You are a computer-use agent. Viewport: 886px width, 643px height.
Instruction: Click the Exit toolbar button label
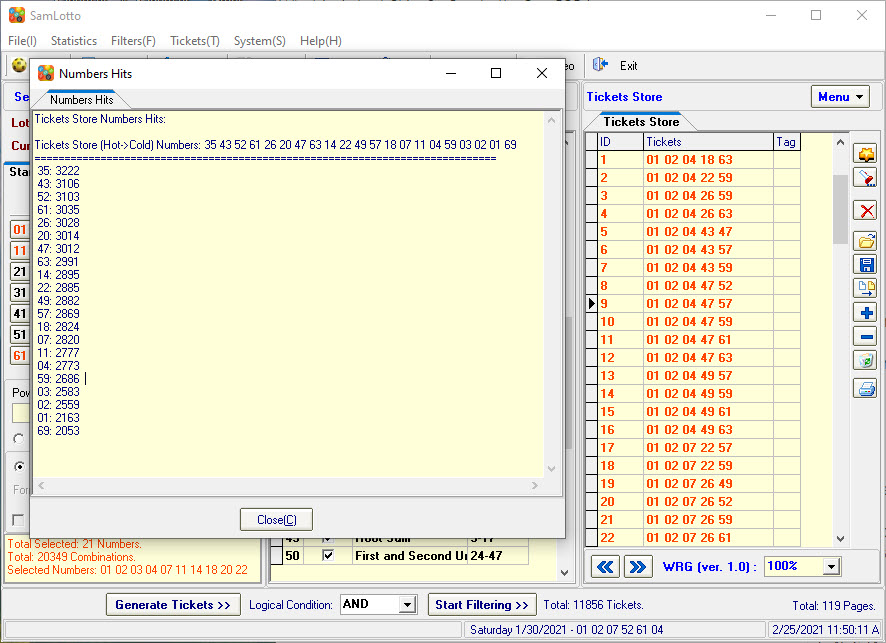pos(628,66)
